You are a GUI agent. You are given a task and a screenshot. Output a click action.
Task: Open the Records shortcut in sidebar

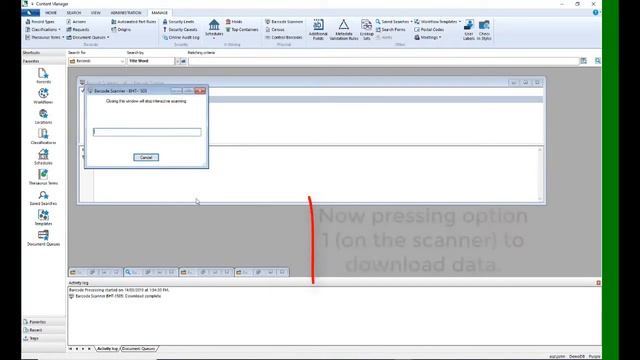tap(43, 76)
